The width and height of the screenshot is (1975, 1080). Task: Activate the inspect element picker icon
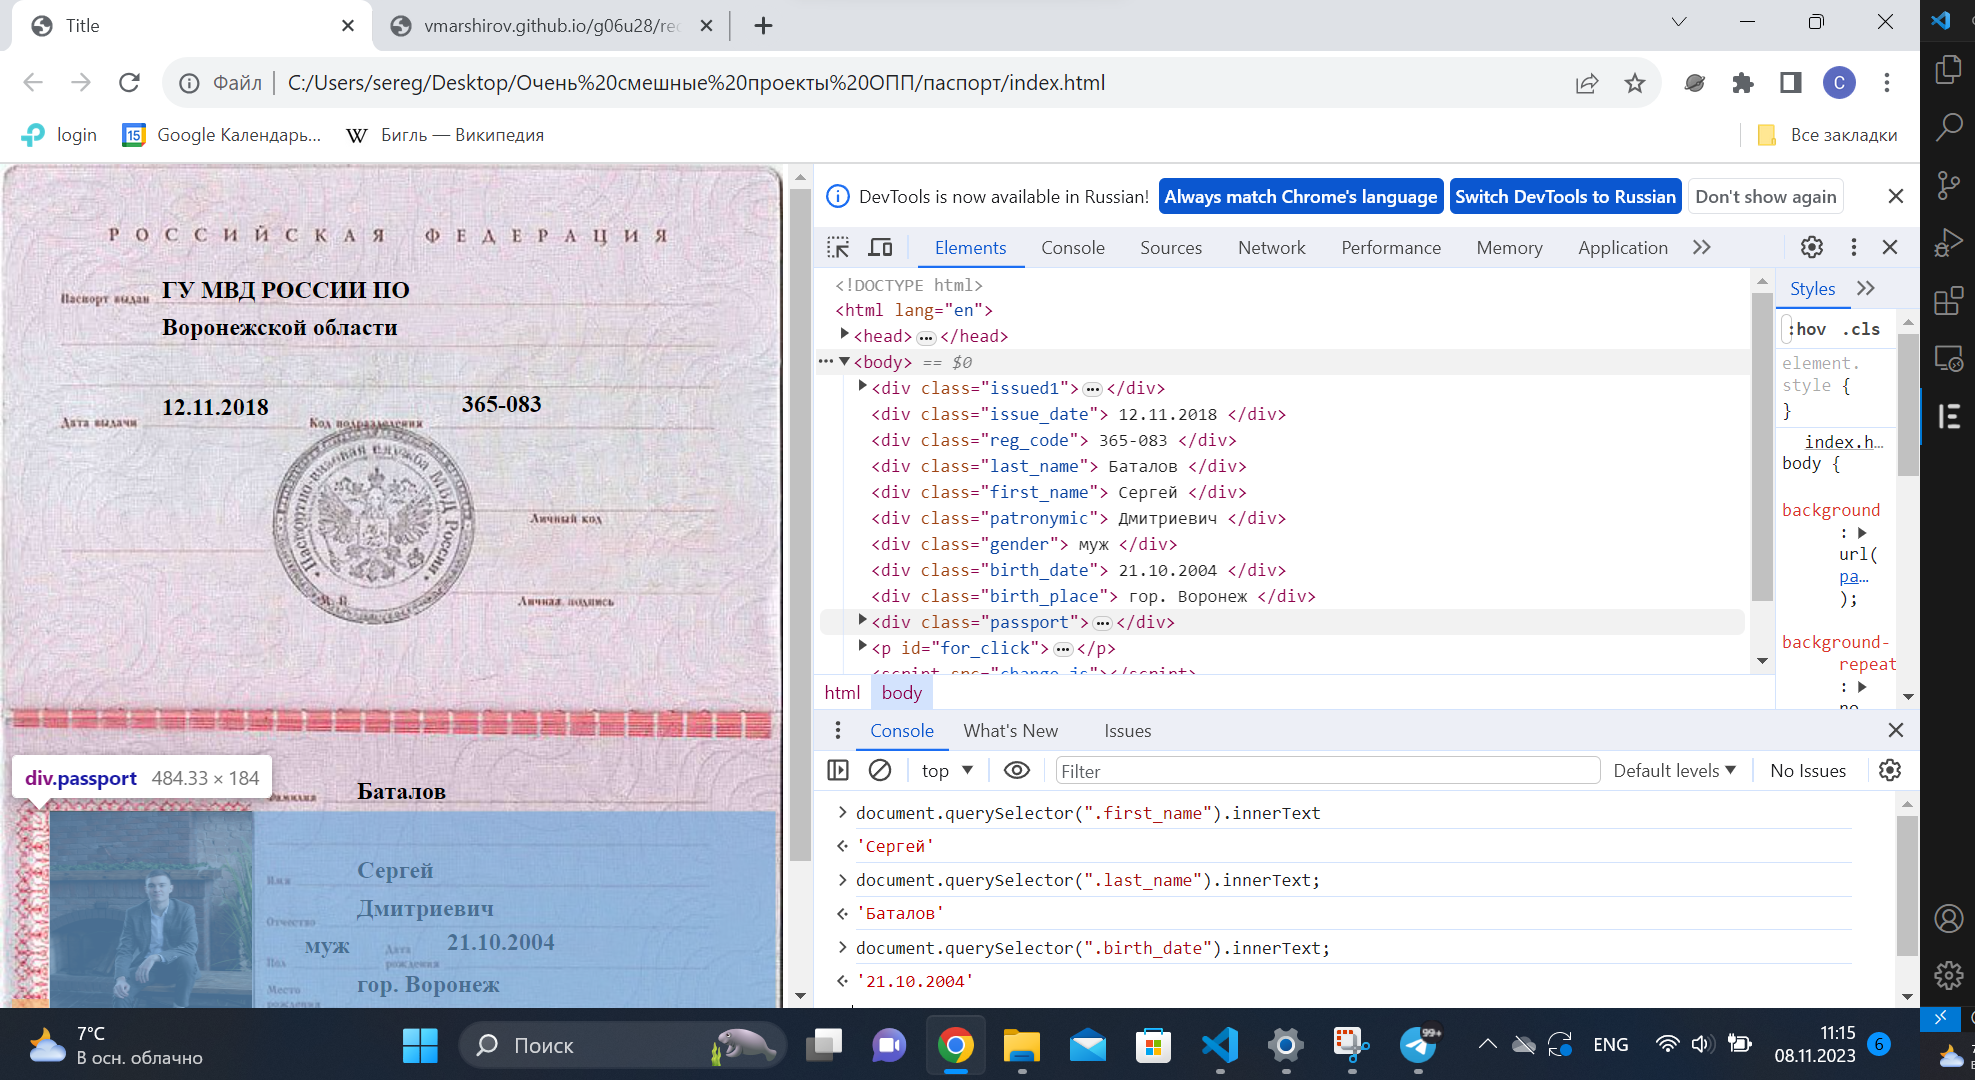[838, 247]
